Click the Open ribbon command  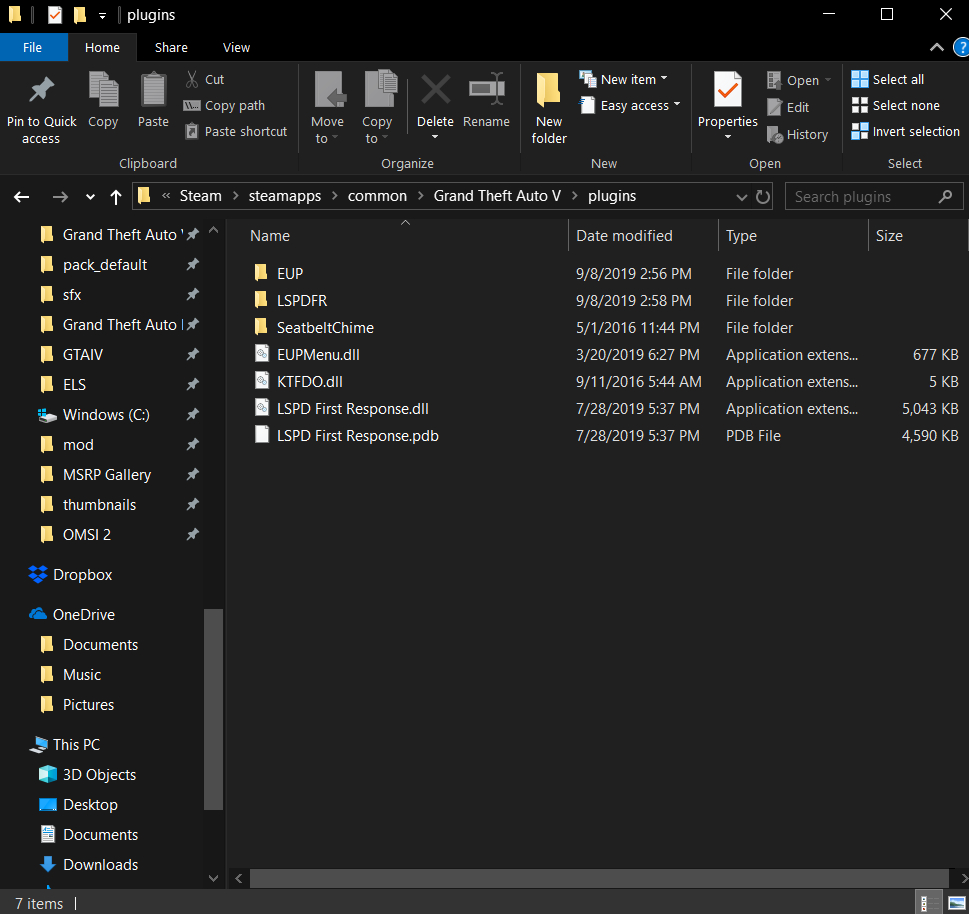(x=799, y=80)
